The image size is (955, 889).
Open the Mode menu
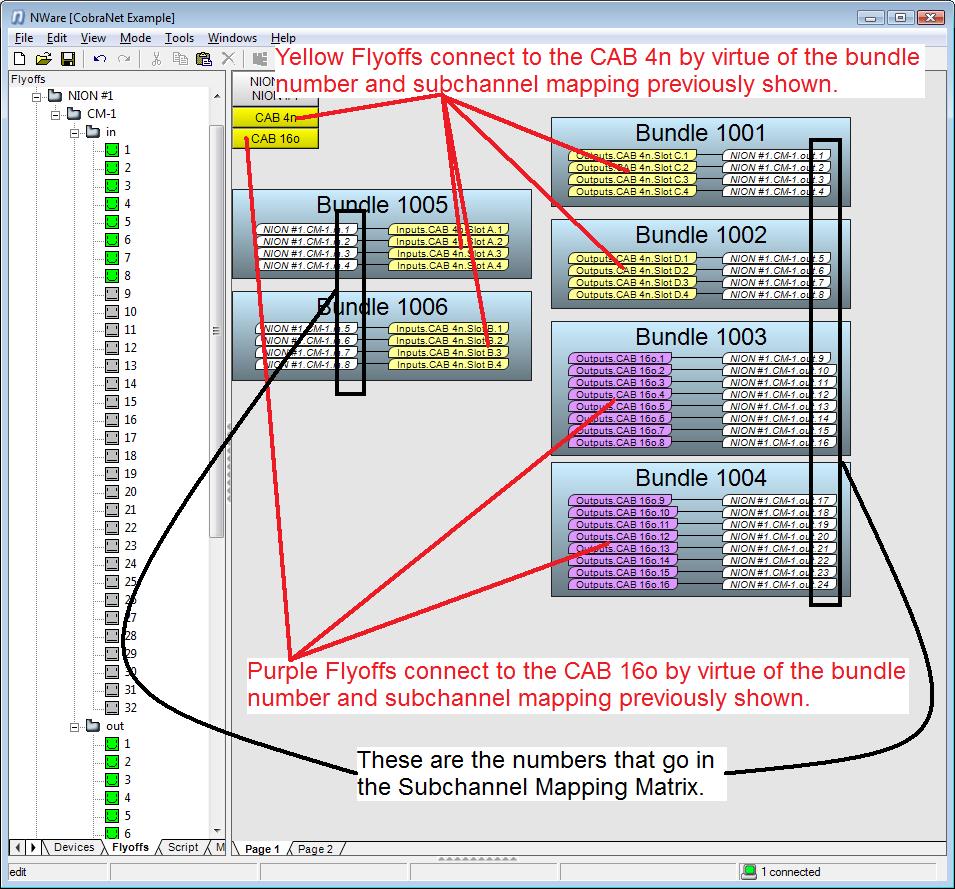tap(135, 38)
